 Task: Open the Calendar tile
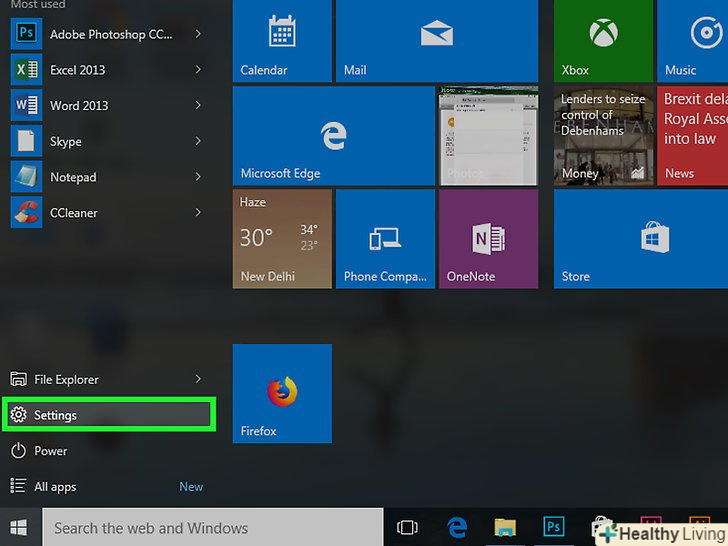(x=282, y=40)
